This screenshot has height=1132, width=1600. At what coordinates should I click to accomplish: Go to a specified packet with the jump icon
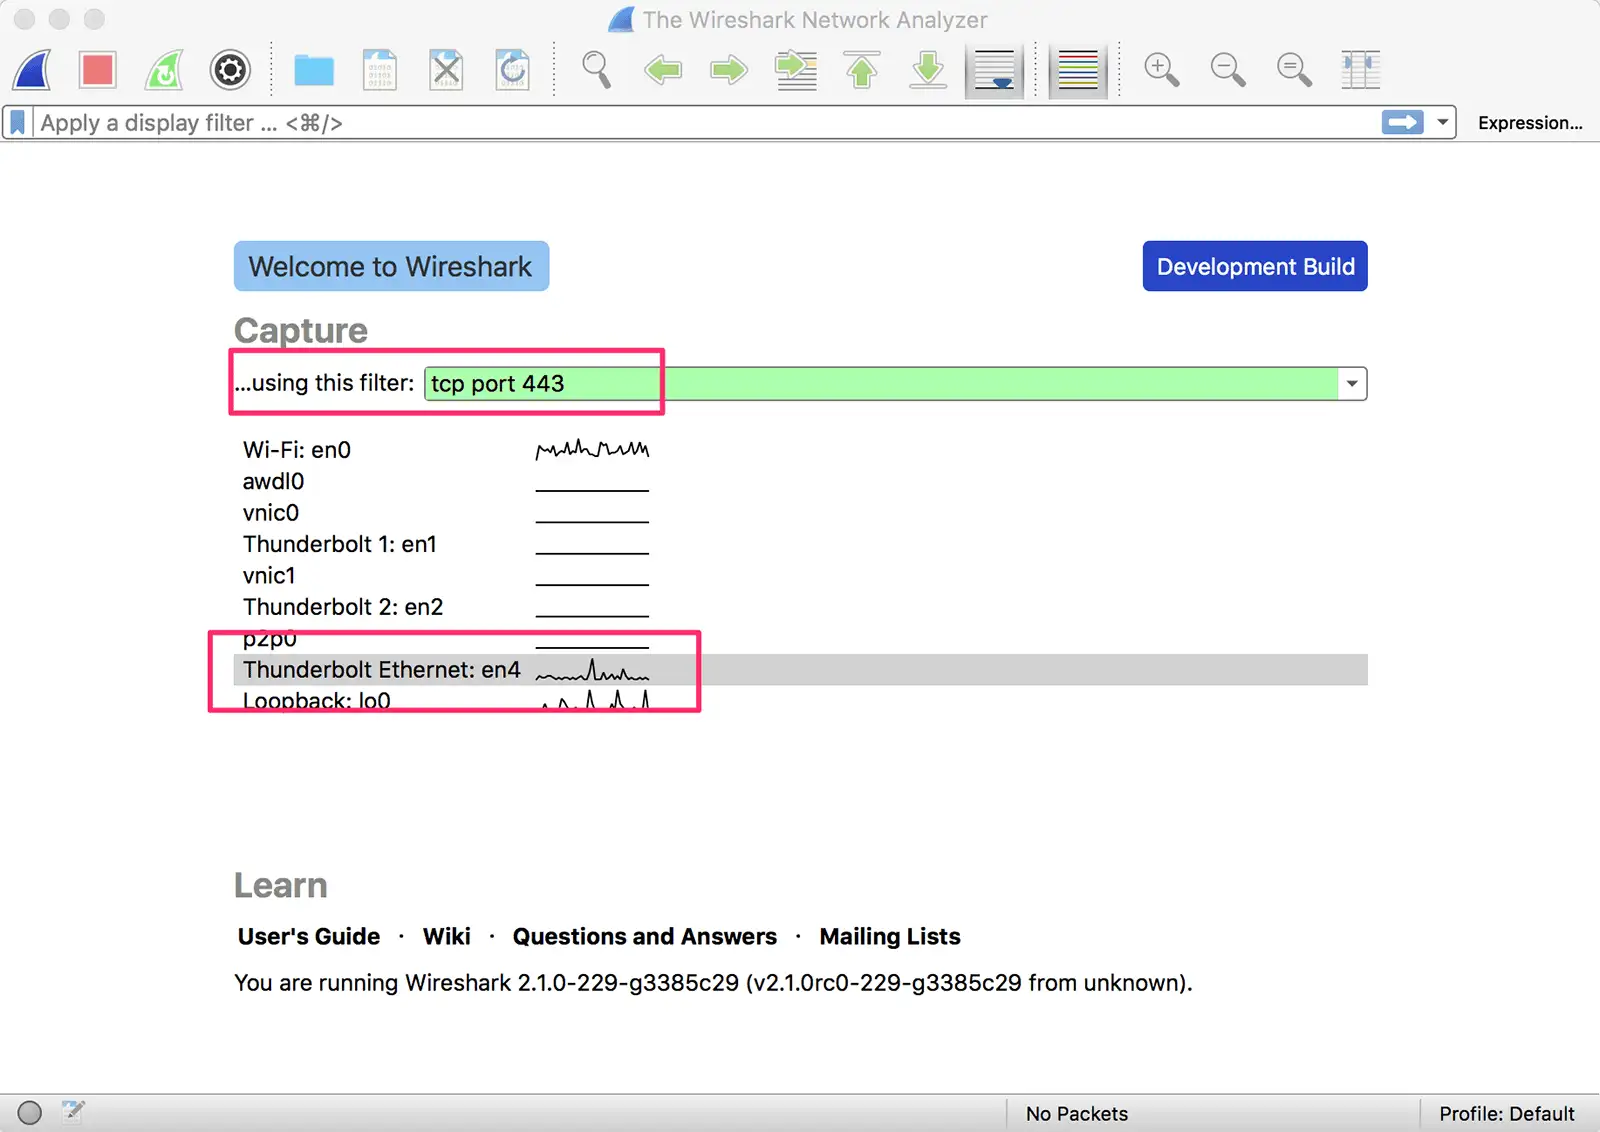pos(796,70)
